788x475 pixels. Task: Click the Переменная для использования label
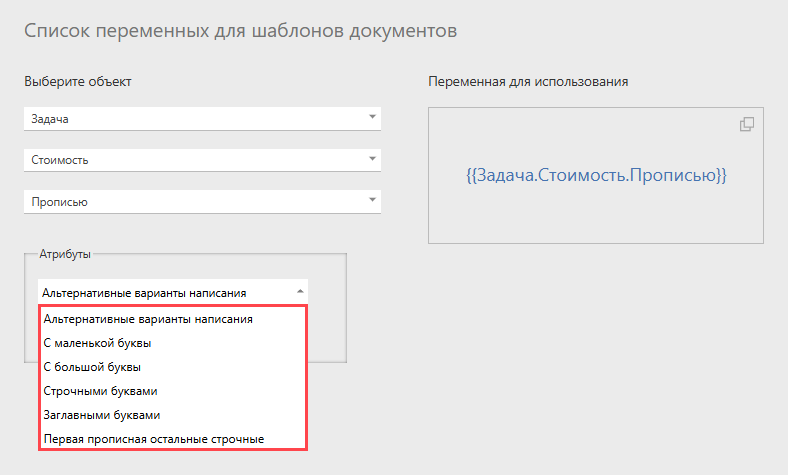[x=528, y=81]
